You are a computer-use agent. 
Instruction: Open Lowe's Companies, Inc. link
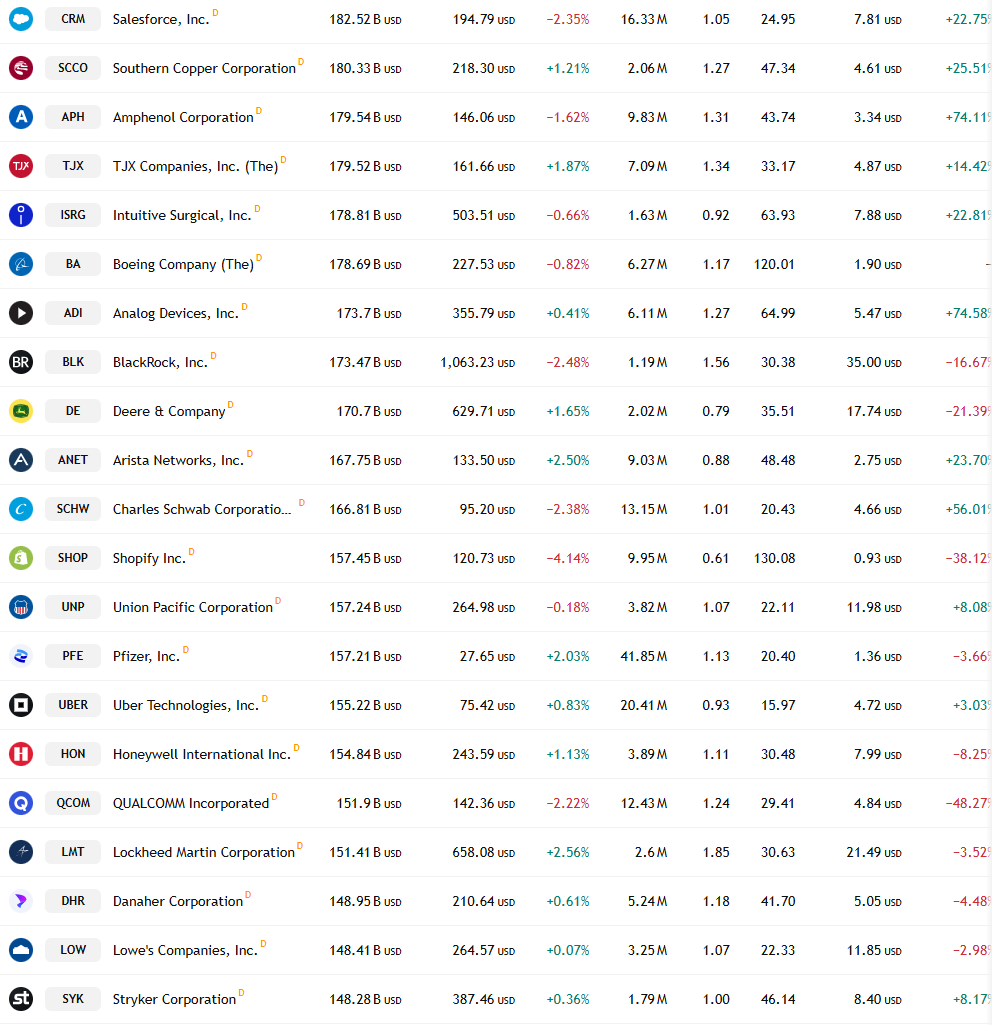(185, 950)
